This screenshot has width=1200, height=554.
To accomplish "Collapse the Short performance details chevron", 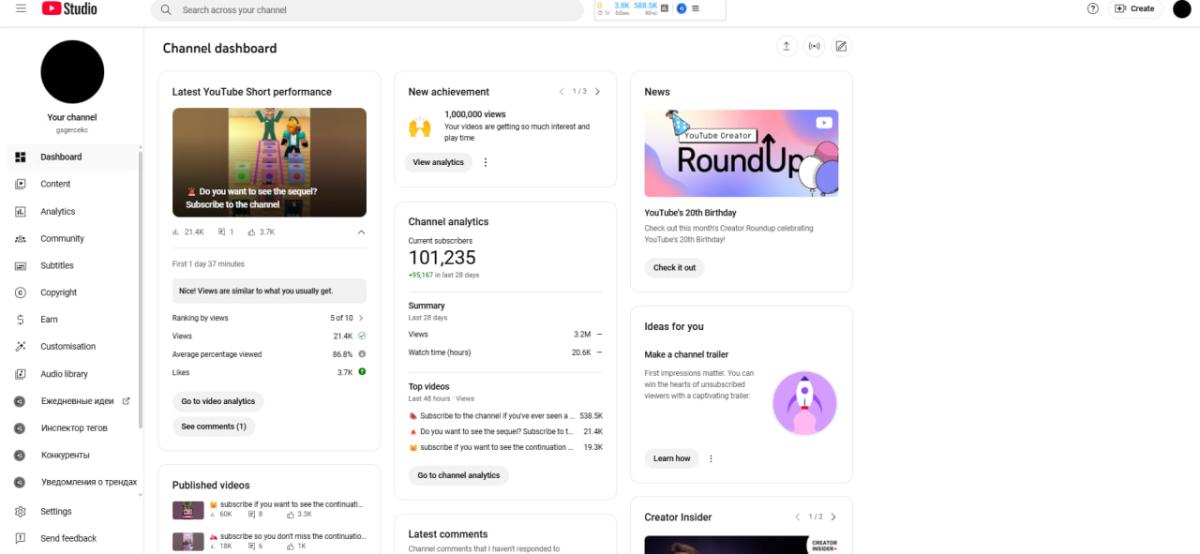I will coord(361,232).
